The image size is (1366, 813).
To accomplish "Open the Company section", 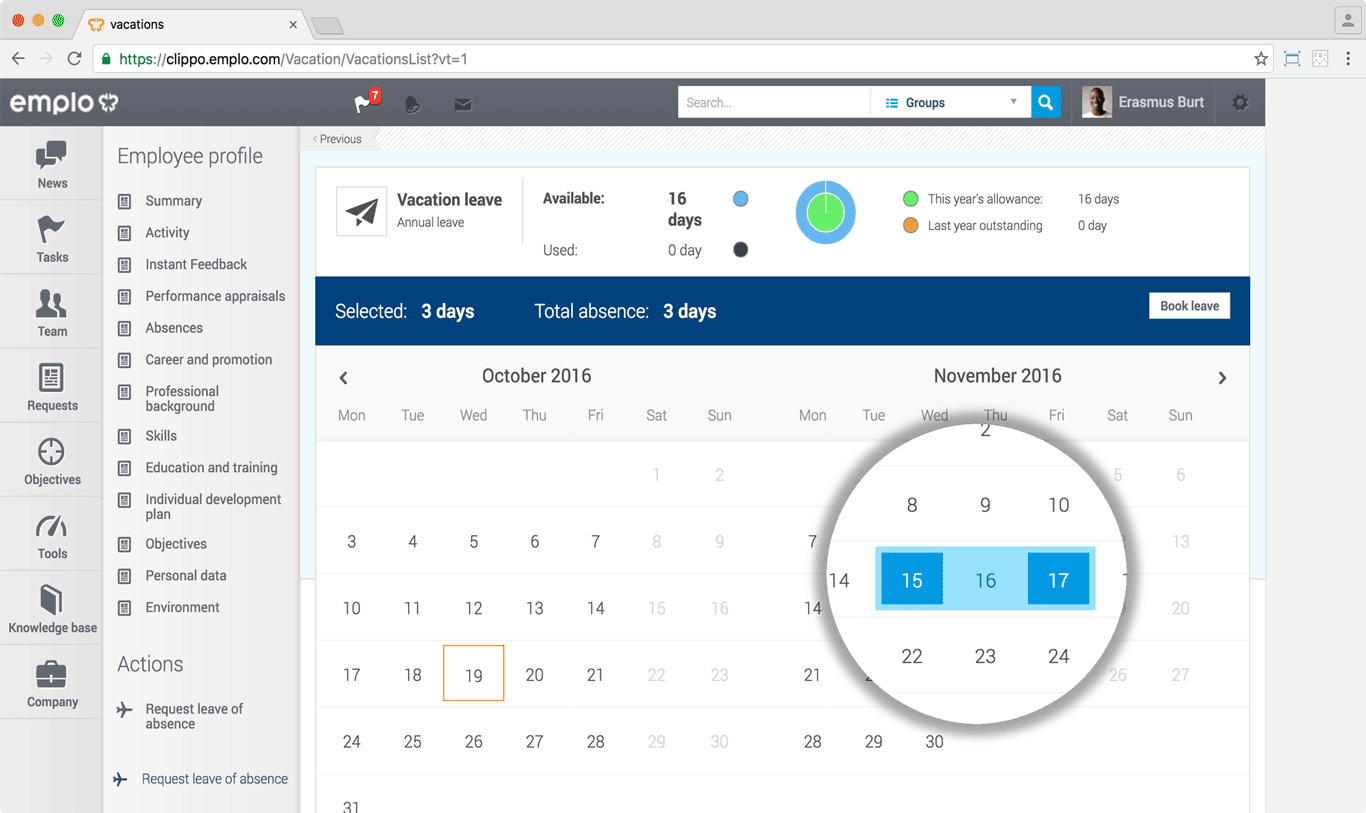I will tap(50, 682).
